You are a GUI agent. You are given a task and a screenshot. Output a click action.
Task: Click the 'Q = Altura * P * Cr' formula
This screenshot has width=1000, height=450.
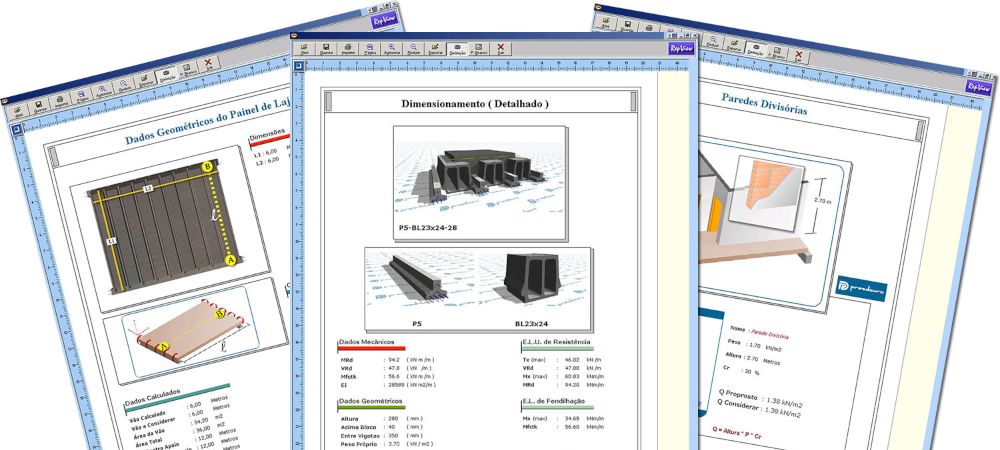737,433
